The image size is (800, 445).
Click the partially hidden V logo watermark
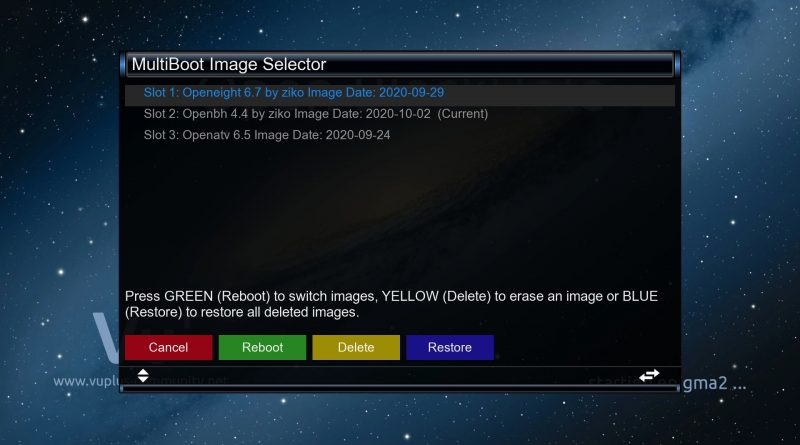106,338
